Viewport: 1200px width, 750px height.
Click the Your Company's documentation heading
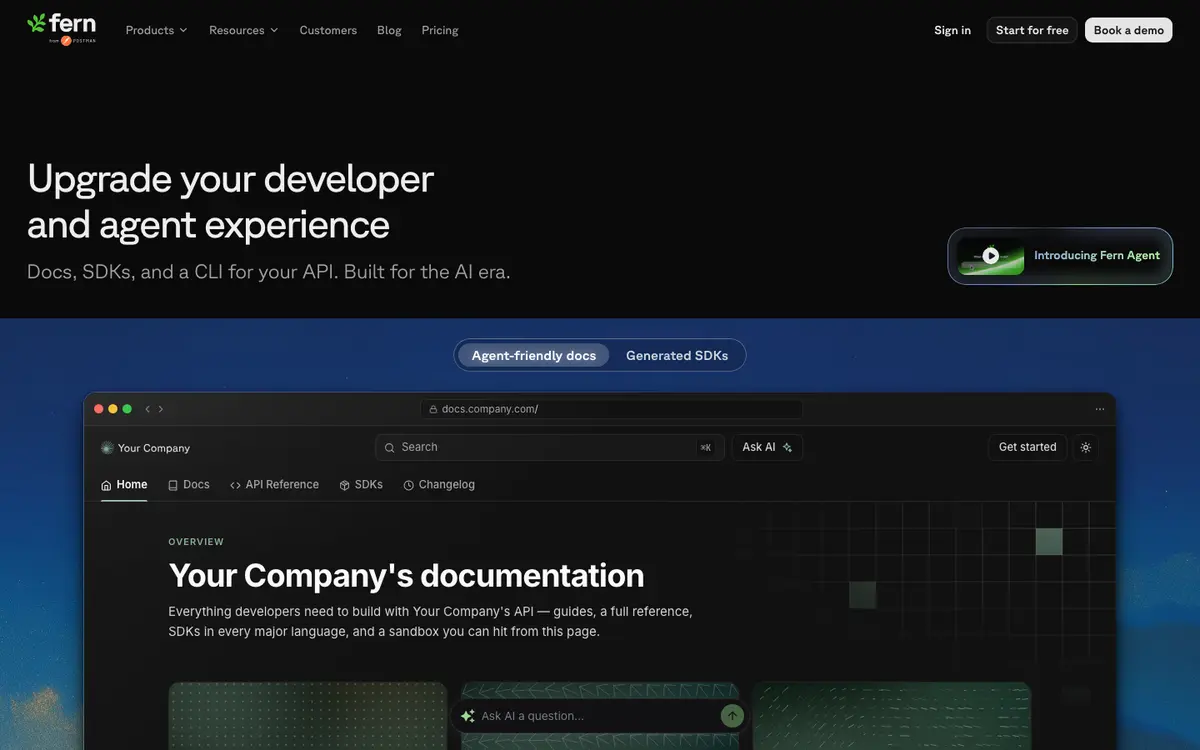tap(406, 576)
